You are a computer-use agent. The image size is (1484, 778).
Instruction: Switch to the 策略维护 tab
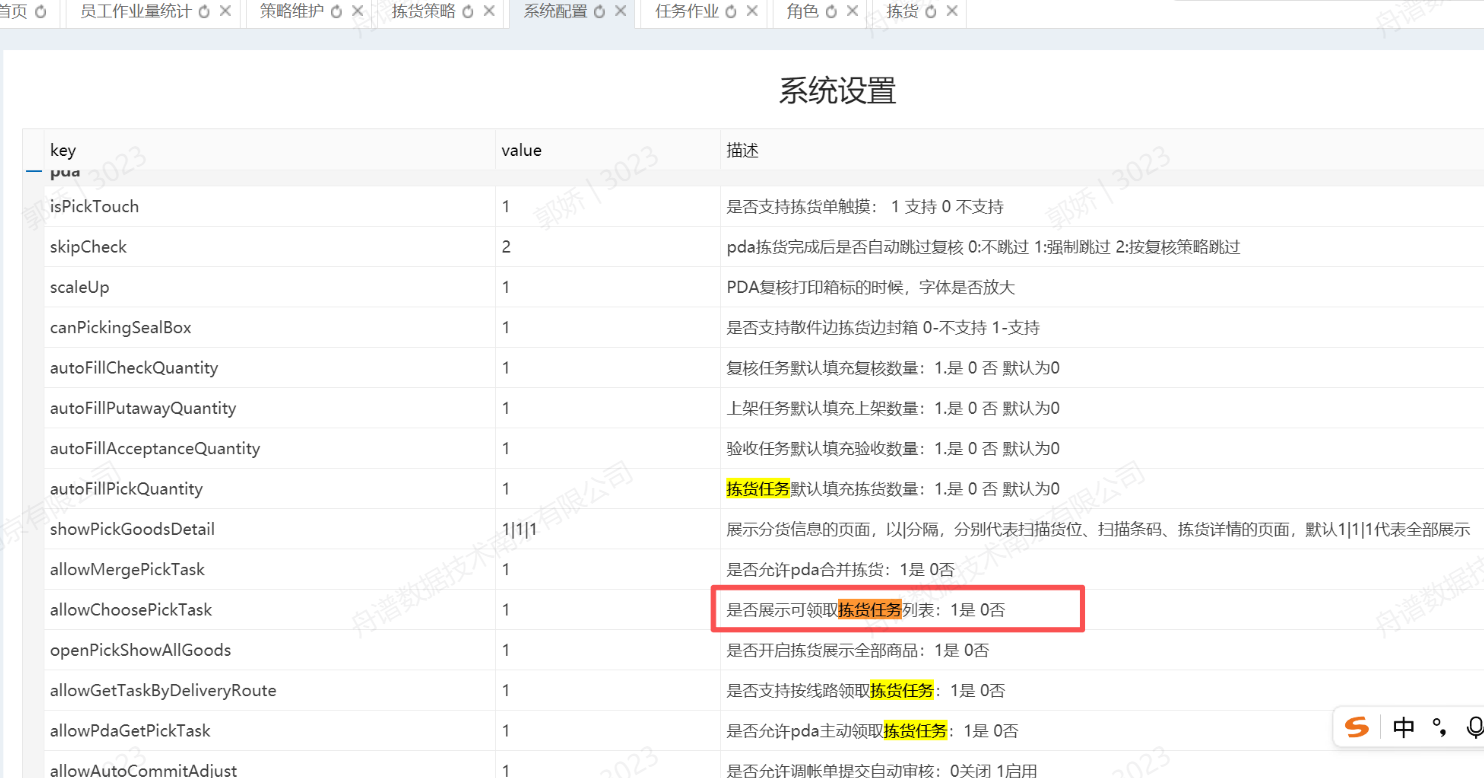coord(291,12)
